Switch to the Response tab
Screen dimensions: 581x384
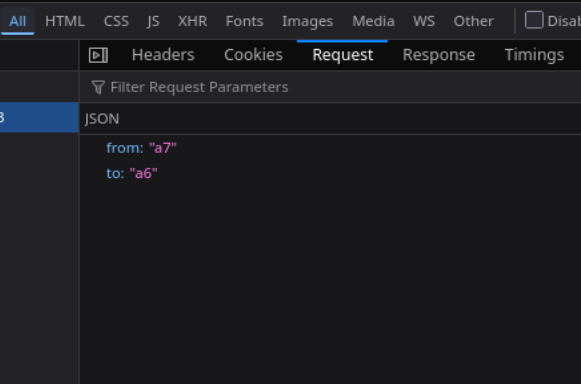(439, 55)
